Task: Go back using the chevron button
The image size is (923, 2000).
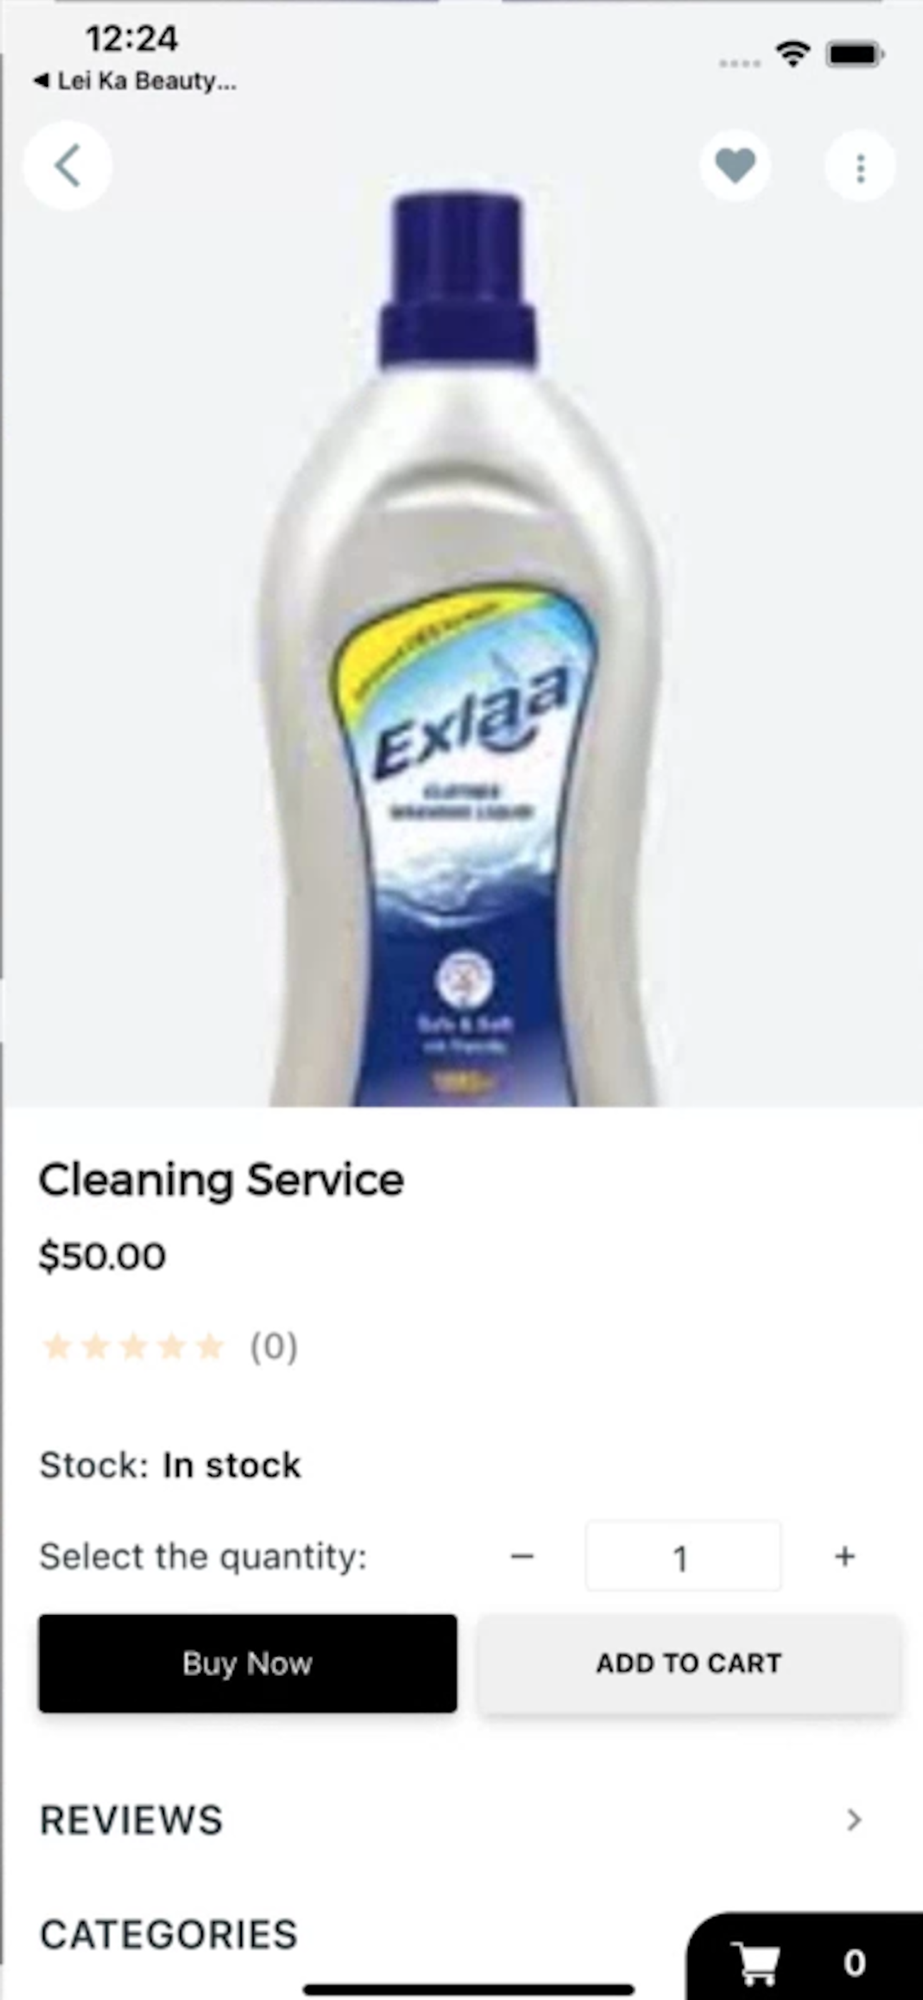Action: pyautogui.click(x=67, y=166)
